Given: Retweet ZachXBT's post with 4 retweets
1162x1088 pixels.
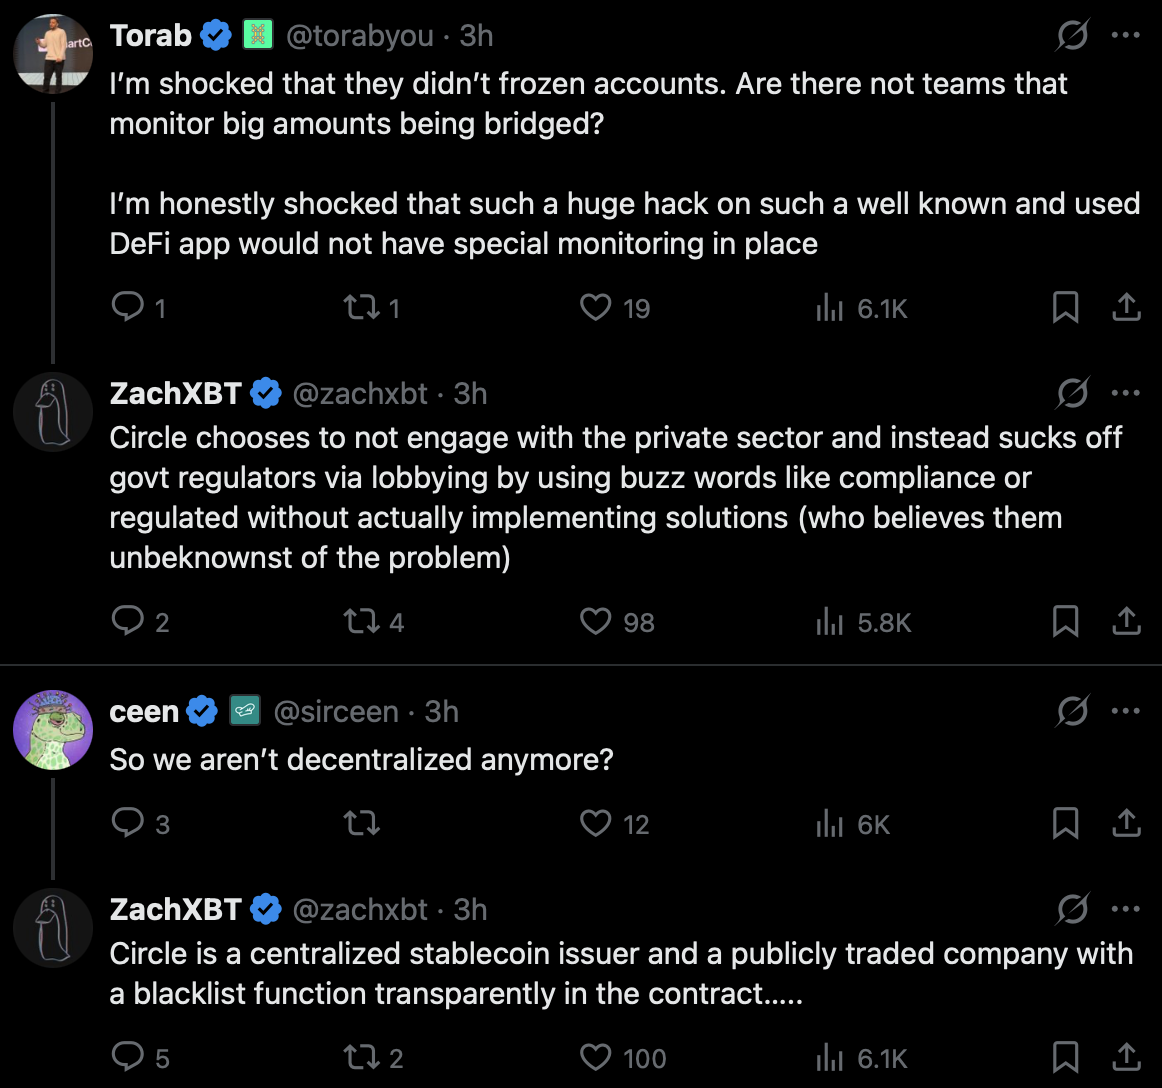Looking at the screenshot, I should pos(361,622).
